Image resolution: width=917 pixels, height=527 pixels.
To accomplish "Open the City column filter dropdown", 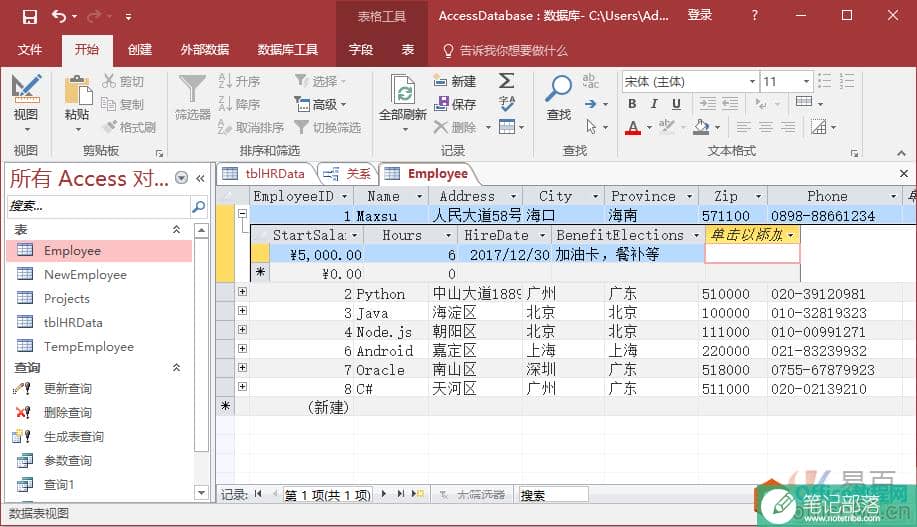I will (x=595, y=197).
